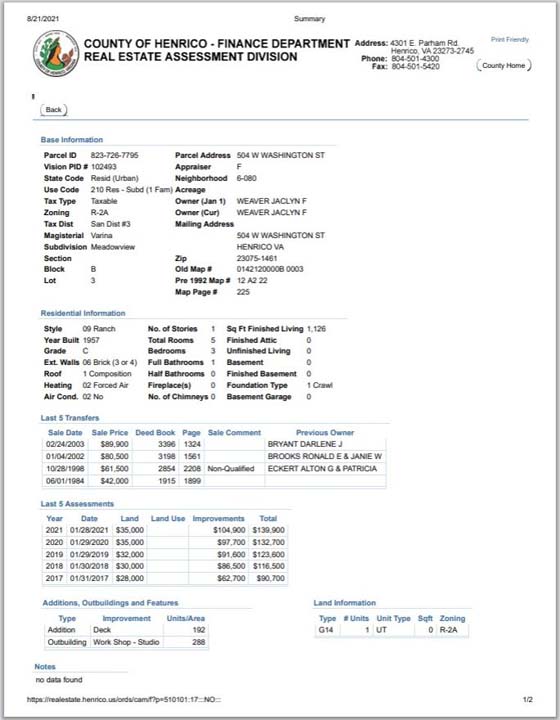Select previous owner BROOKS RONALD E & JANIE W
The height and width of the screenshot is (720, 560).
[325, 456]
